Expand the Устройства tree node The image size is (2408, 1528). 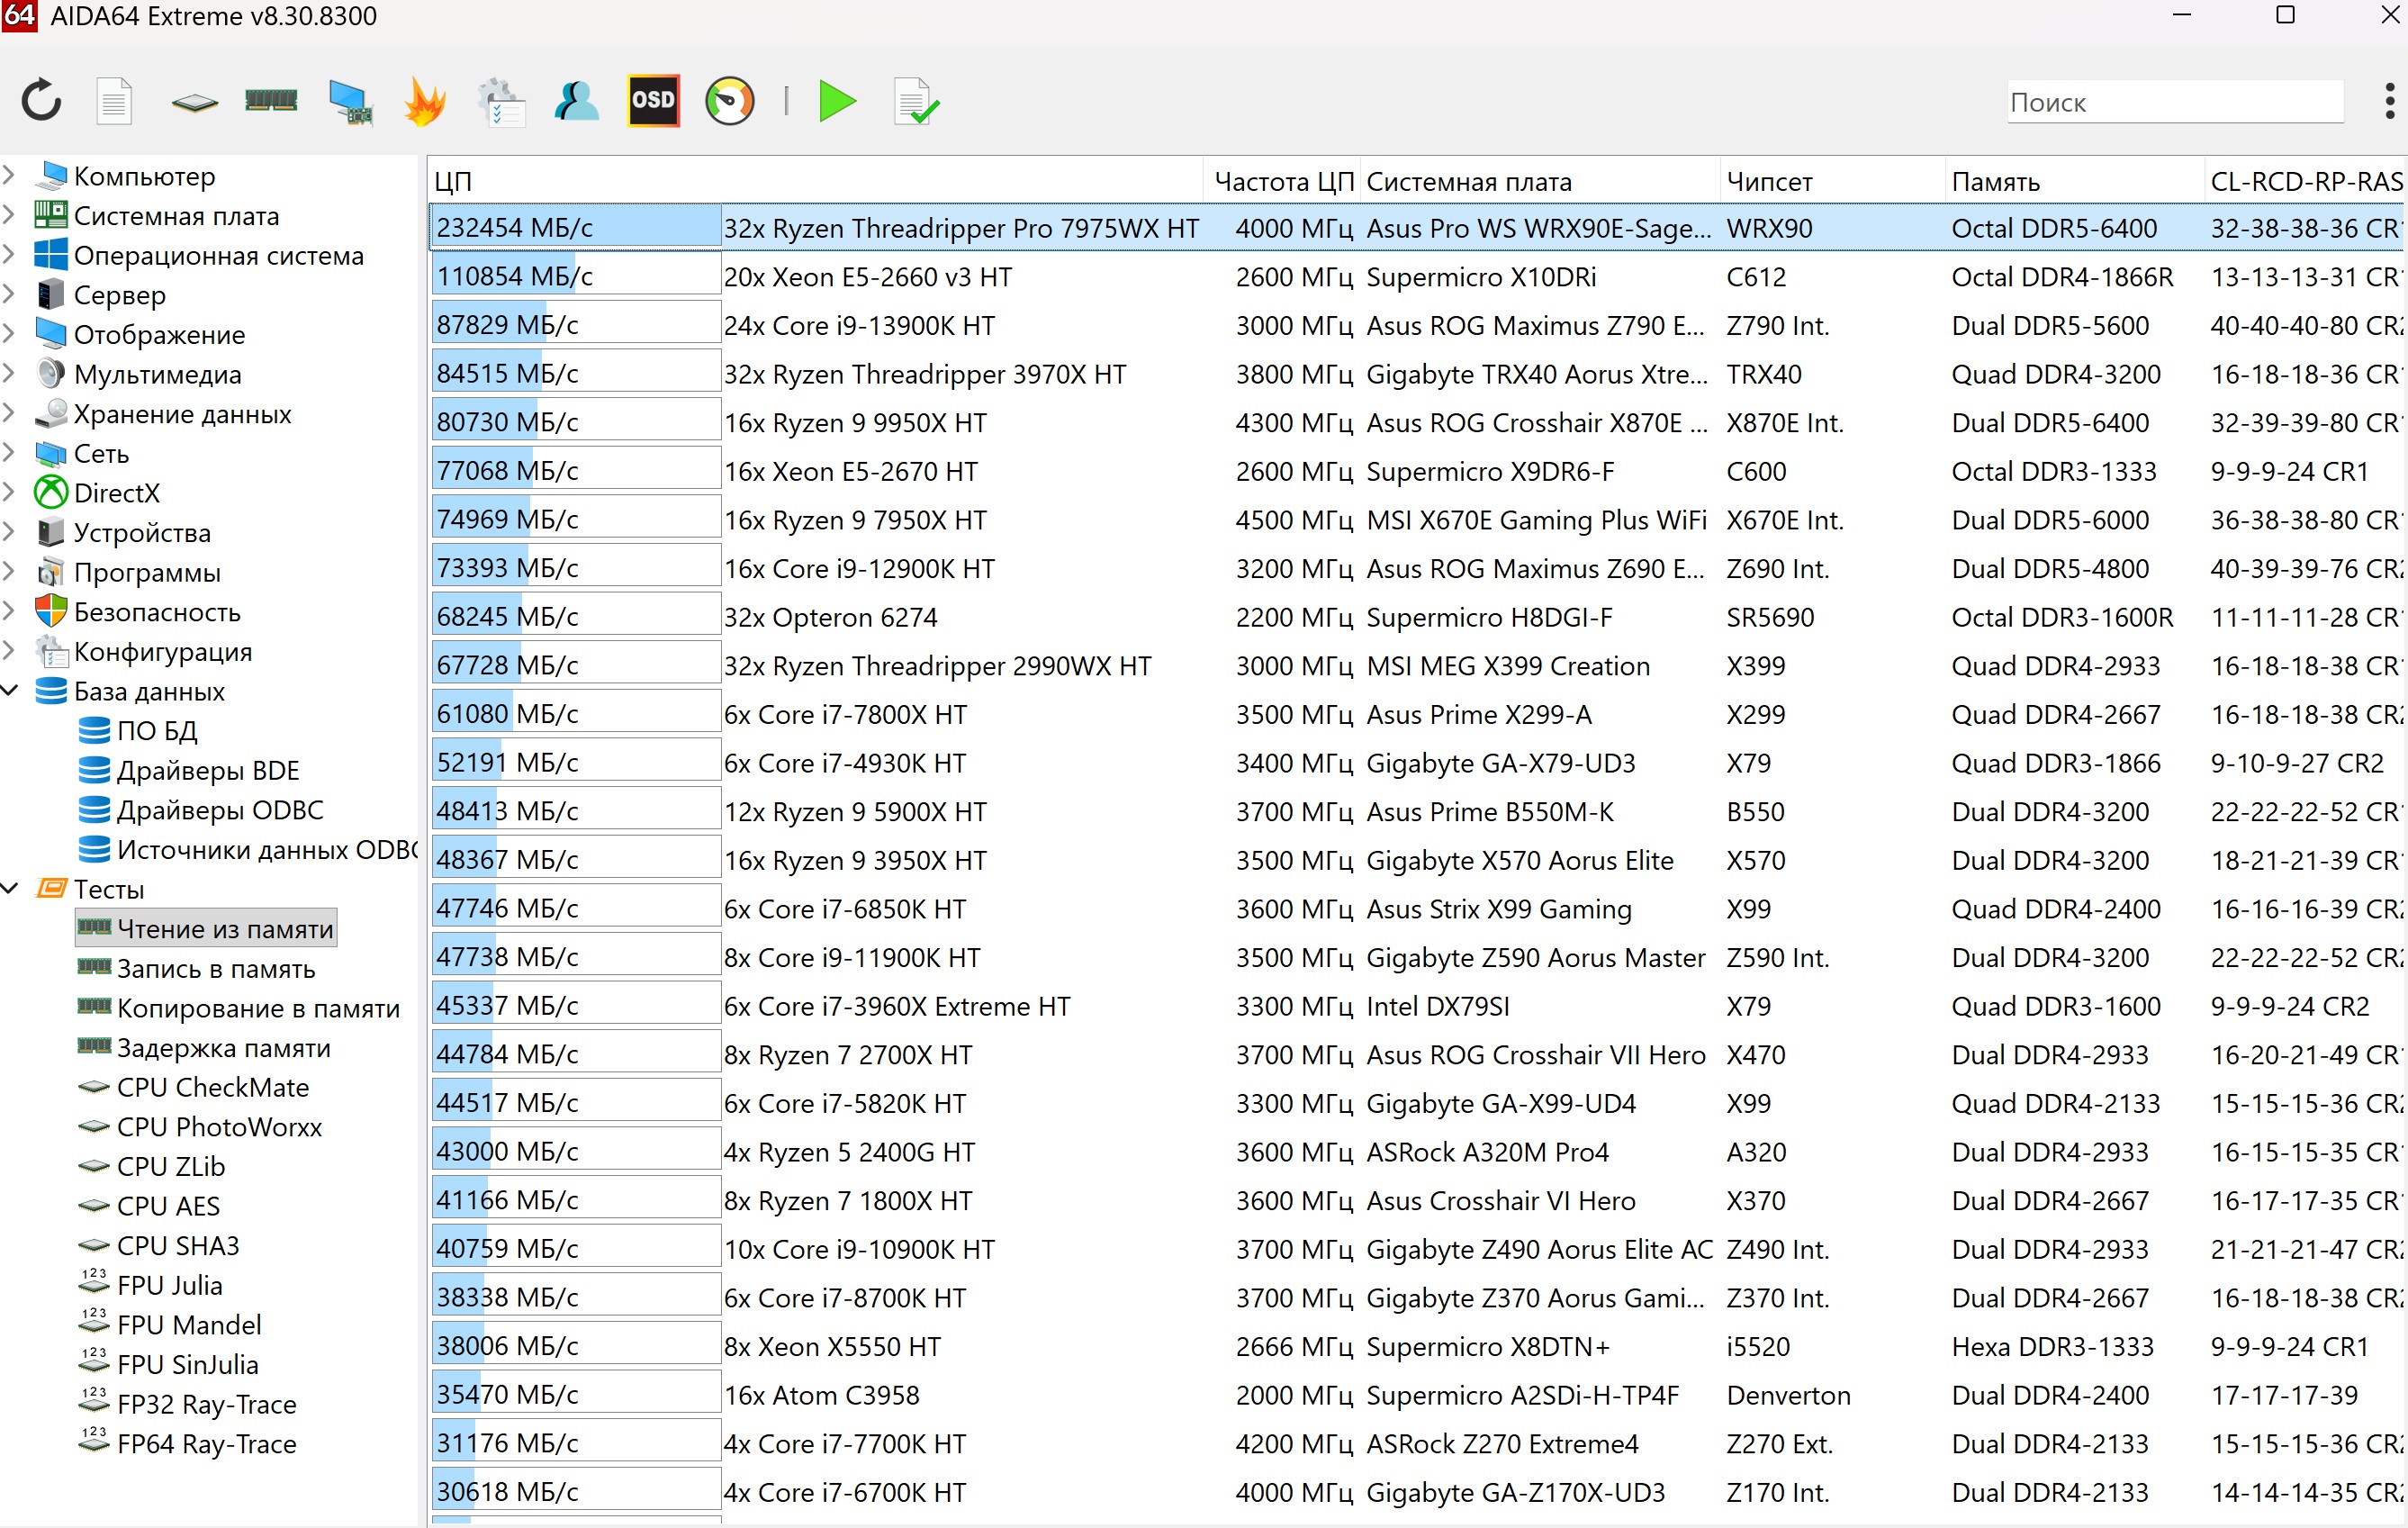(x=9, y=532)
